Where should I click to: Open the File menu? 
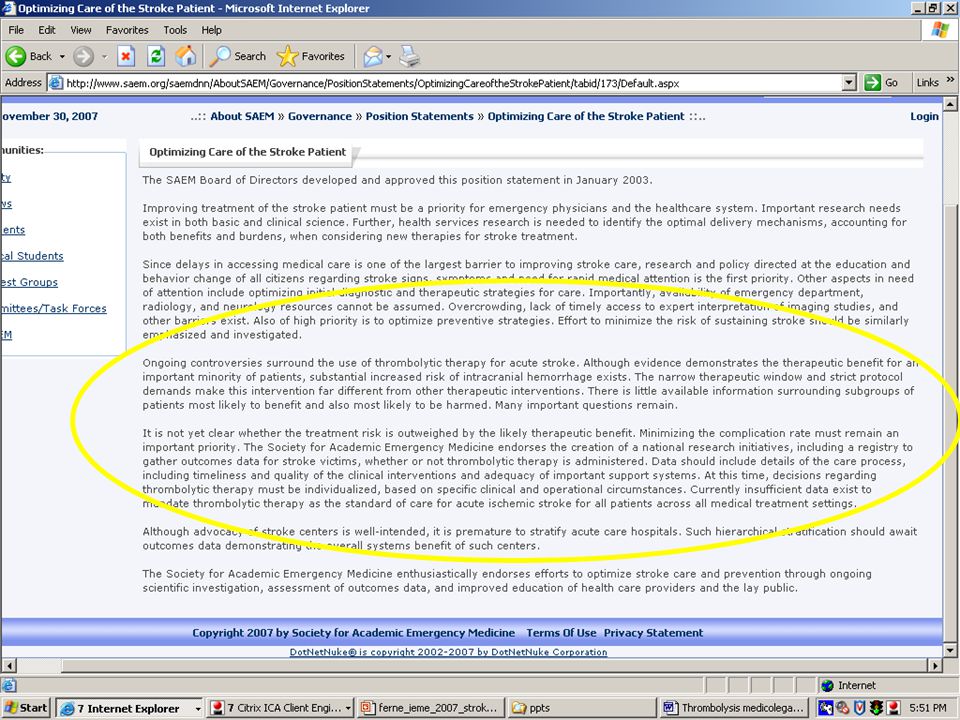(16, 30)
